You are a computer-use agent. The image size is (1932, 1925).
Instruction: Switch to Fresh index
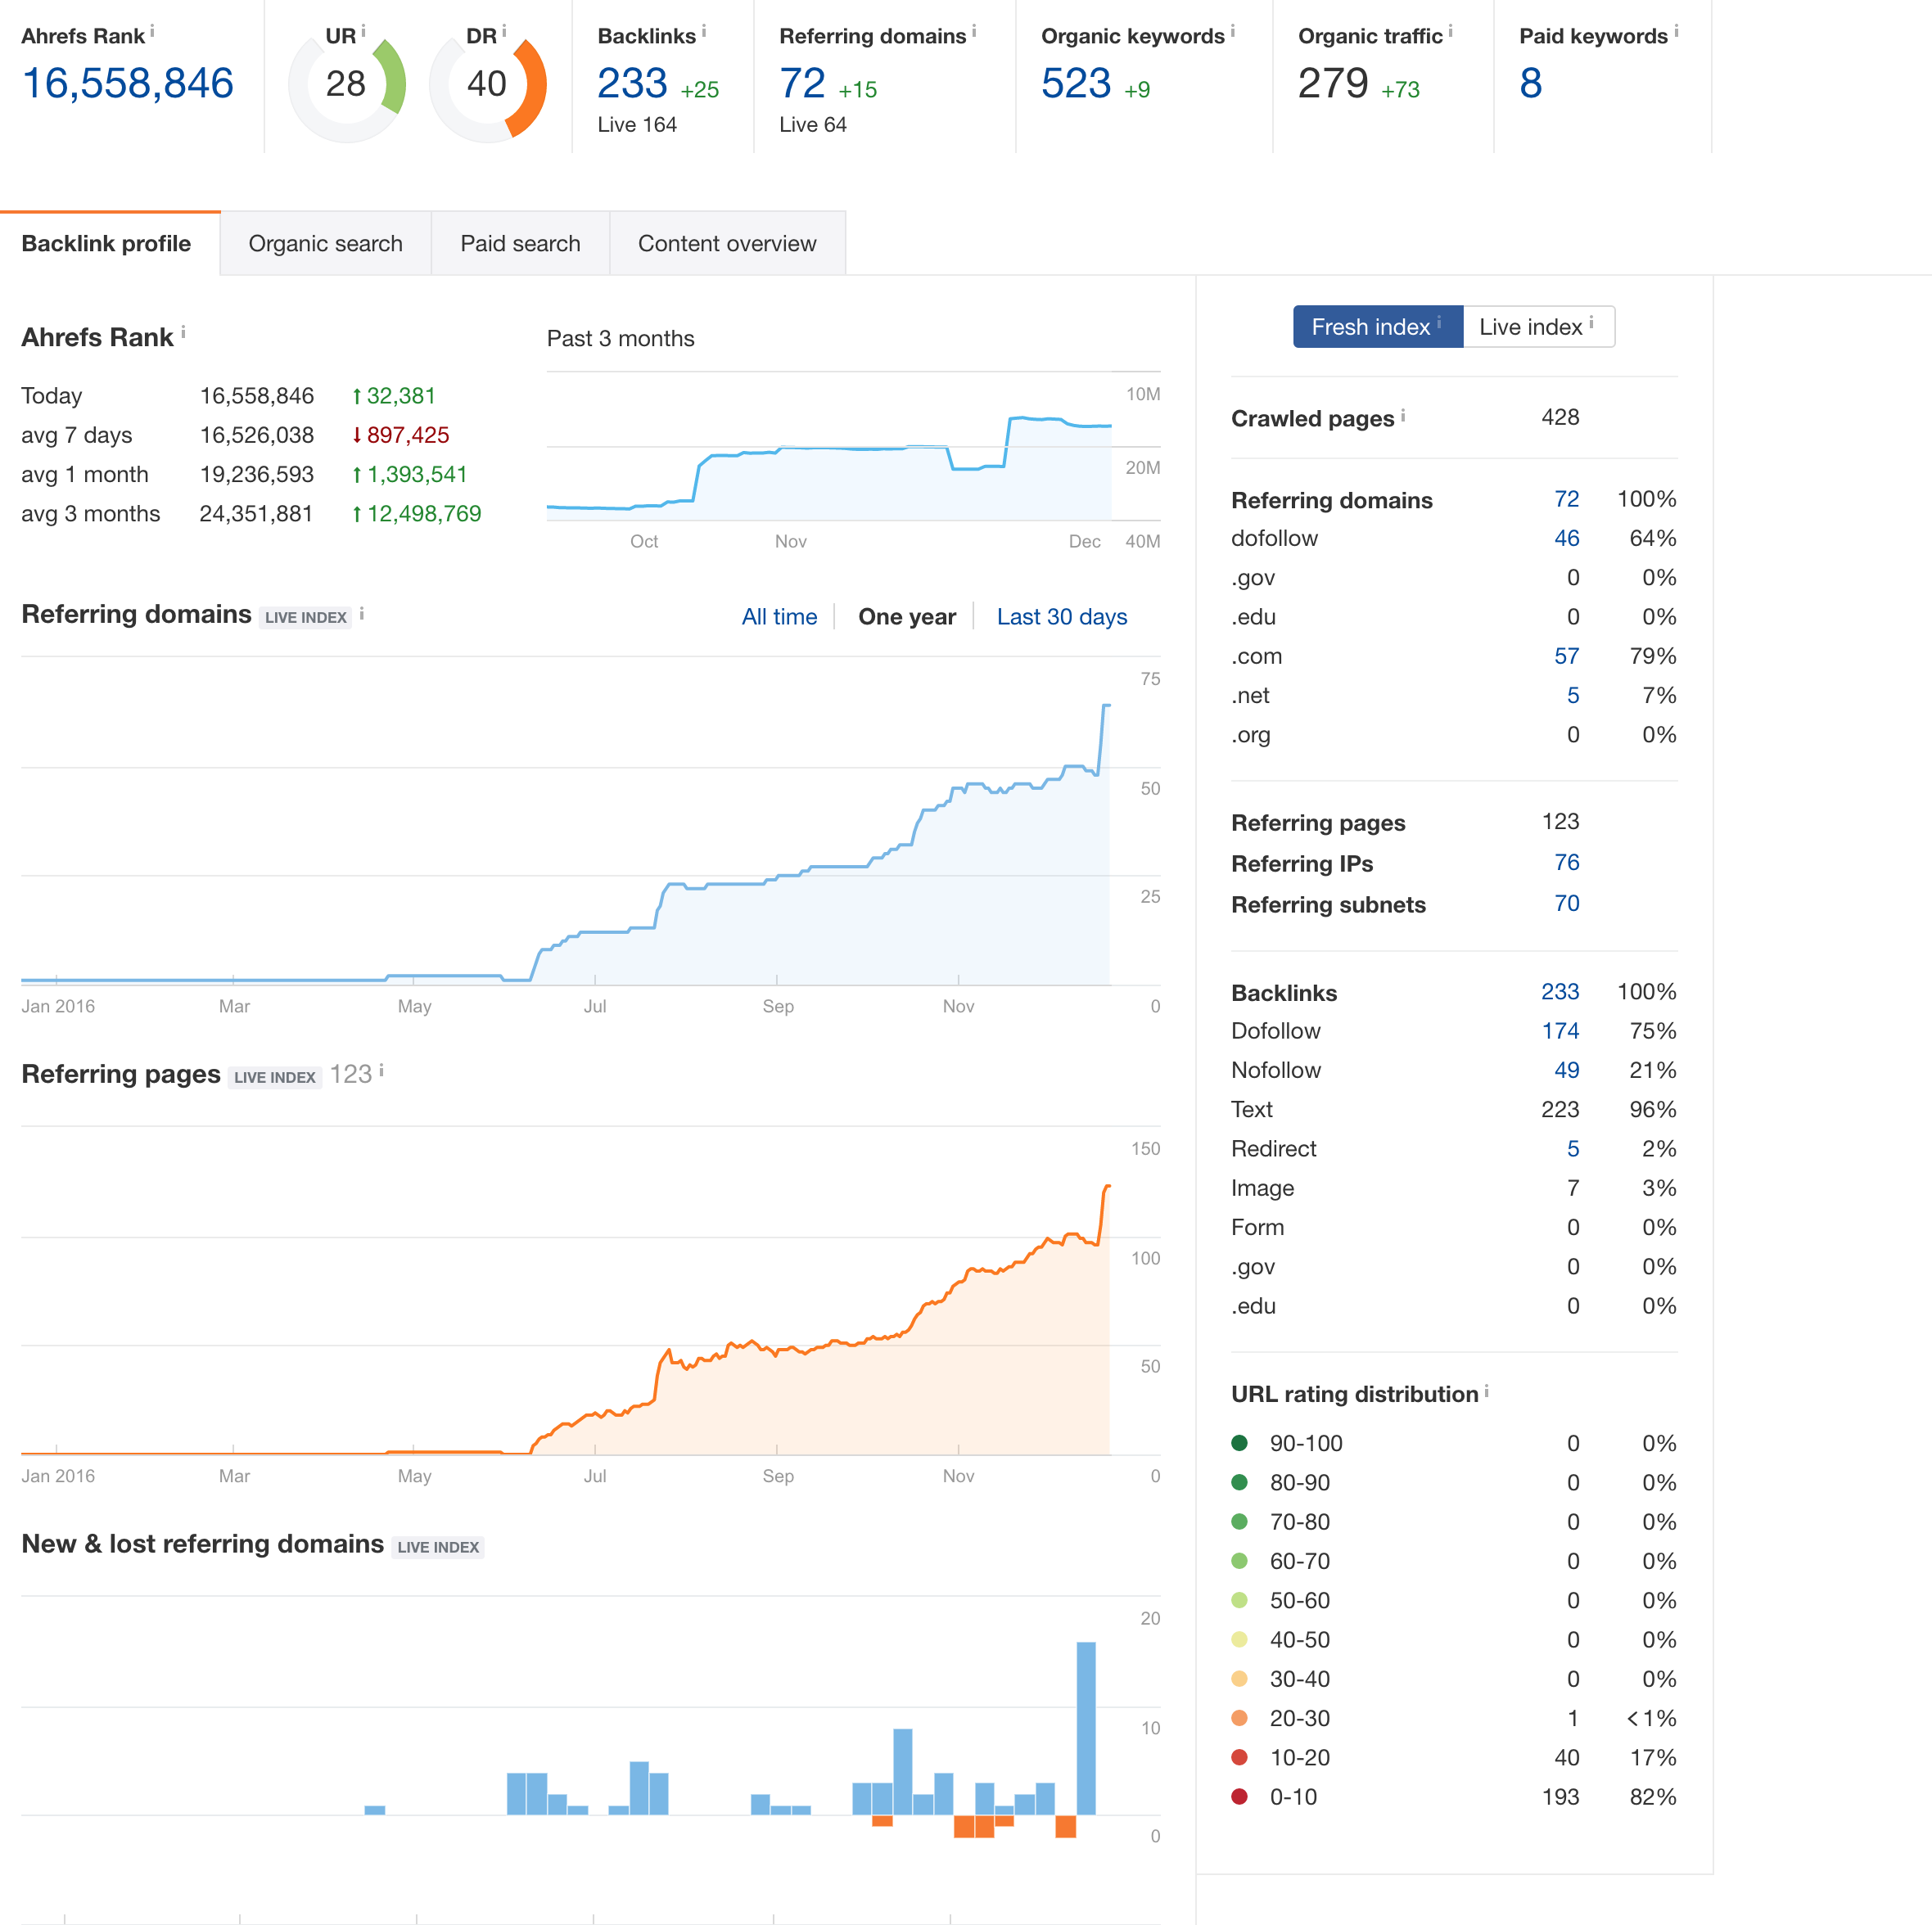(1377, 327)
